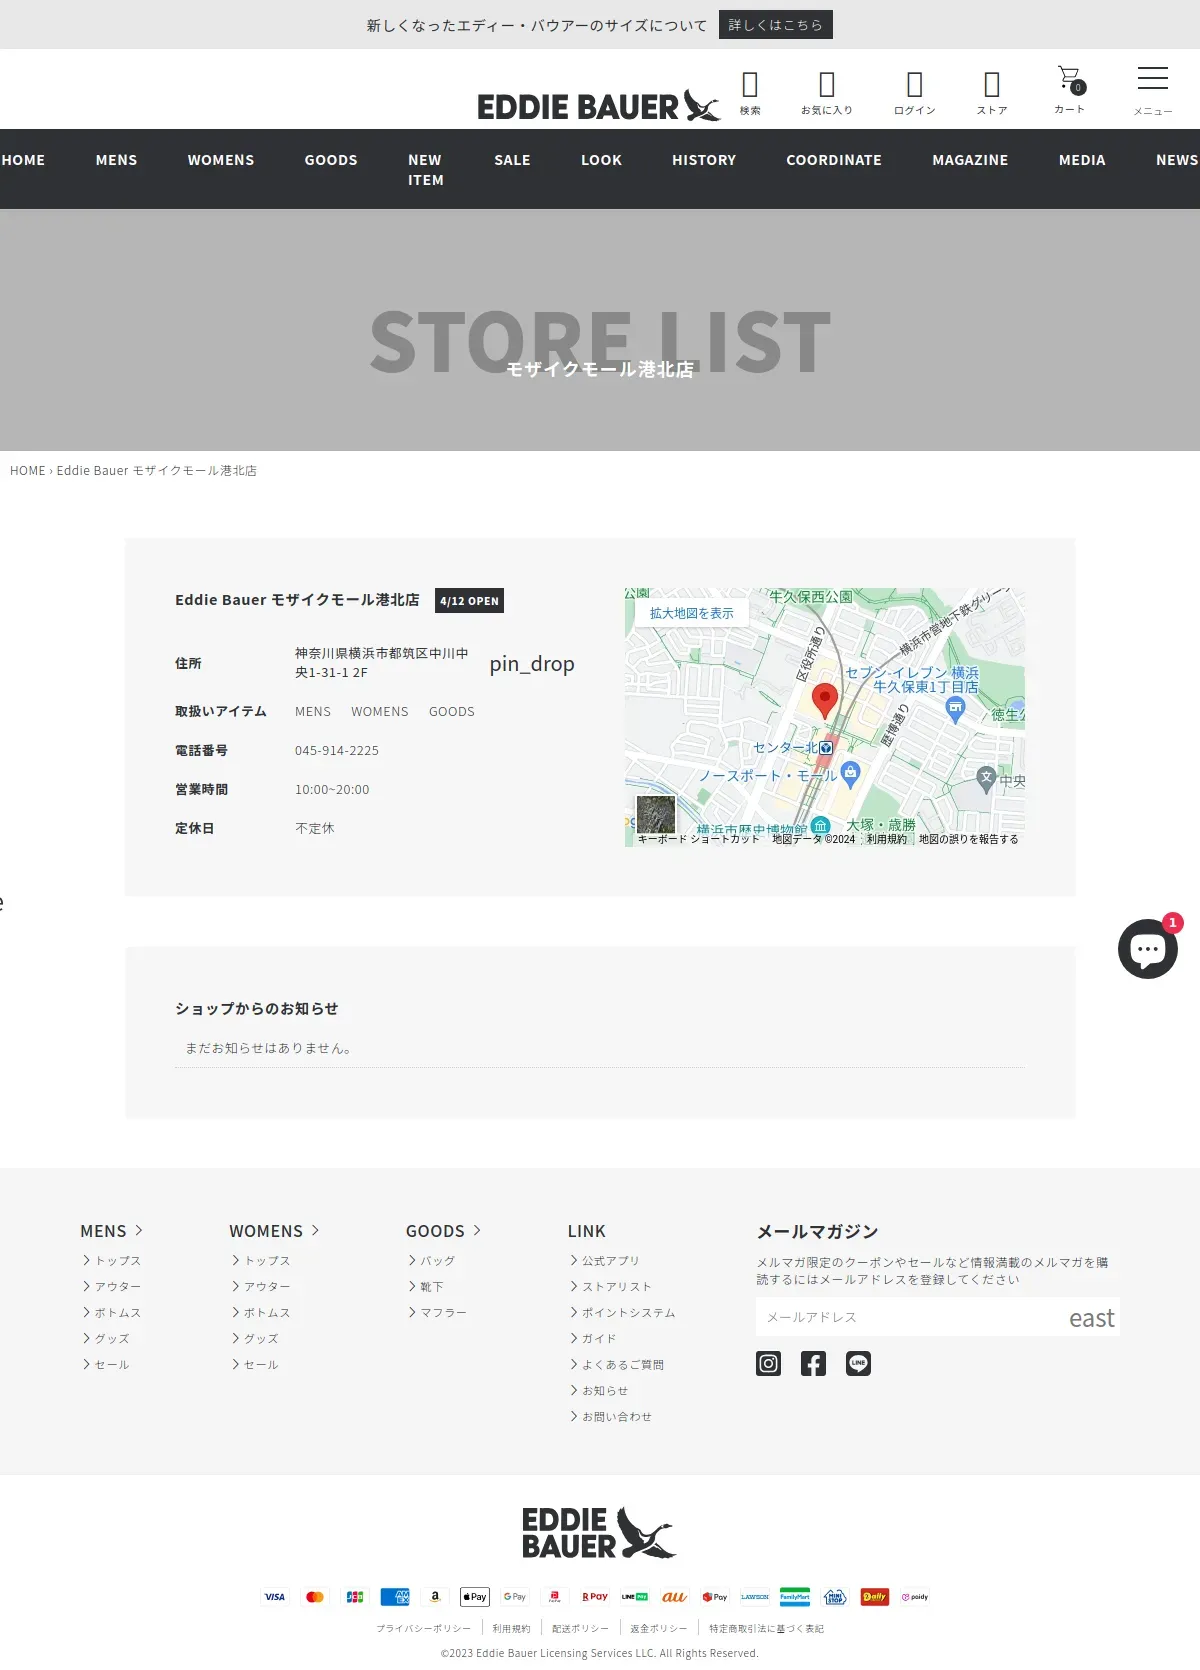Open 公式アプリ under LINK
This screenshot has width=1200, height=1670.
[605, 1261]
